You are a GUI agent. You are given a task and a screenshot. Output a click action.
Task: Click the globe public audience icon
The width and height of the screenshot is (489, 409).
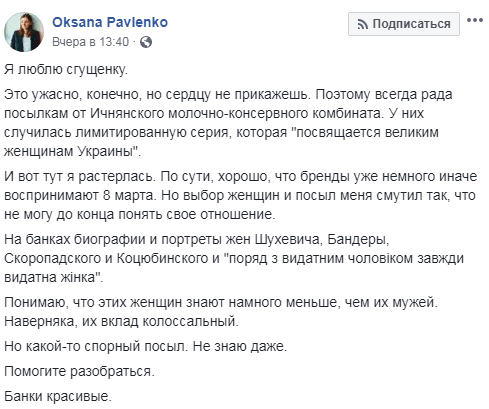click(146, 42)
